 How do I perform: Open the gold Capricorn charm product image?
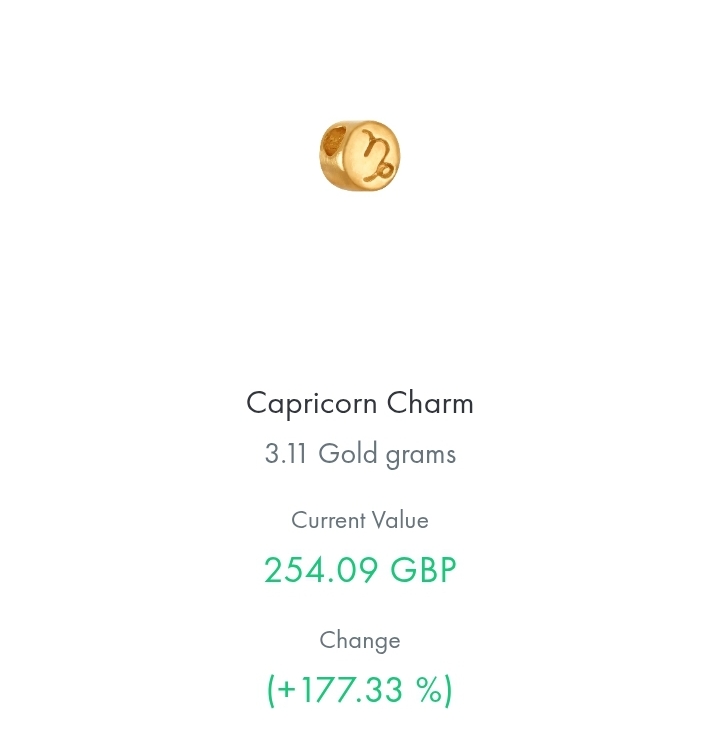click(360, 155)
